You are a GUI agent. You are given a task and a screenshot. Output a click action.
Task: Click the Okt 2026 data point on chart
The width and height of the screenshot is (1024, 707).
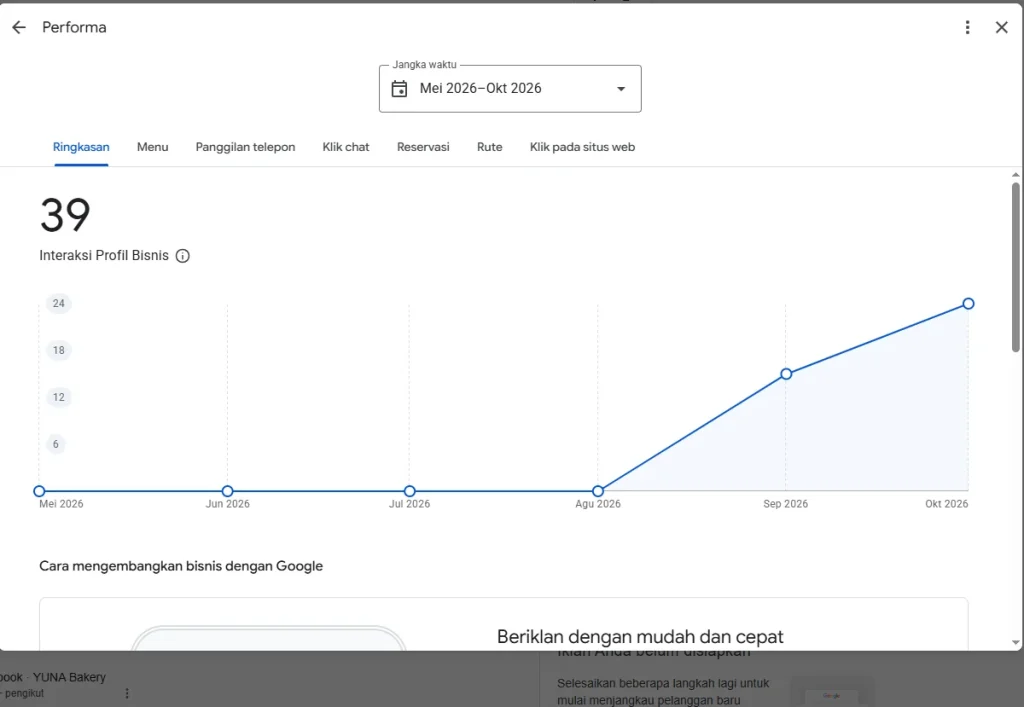tap(968, 304)
